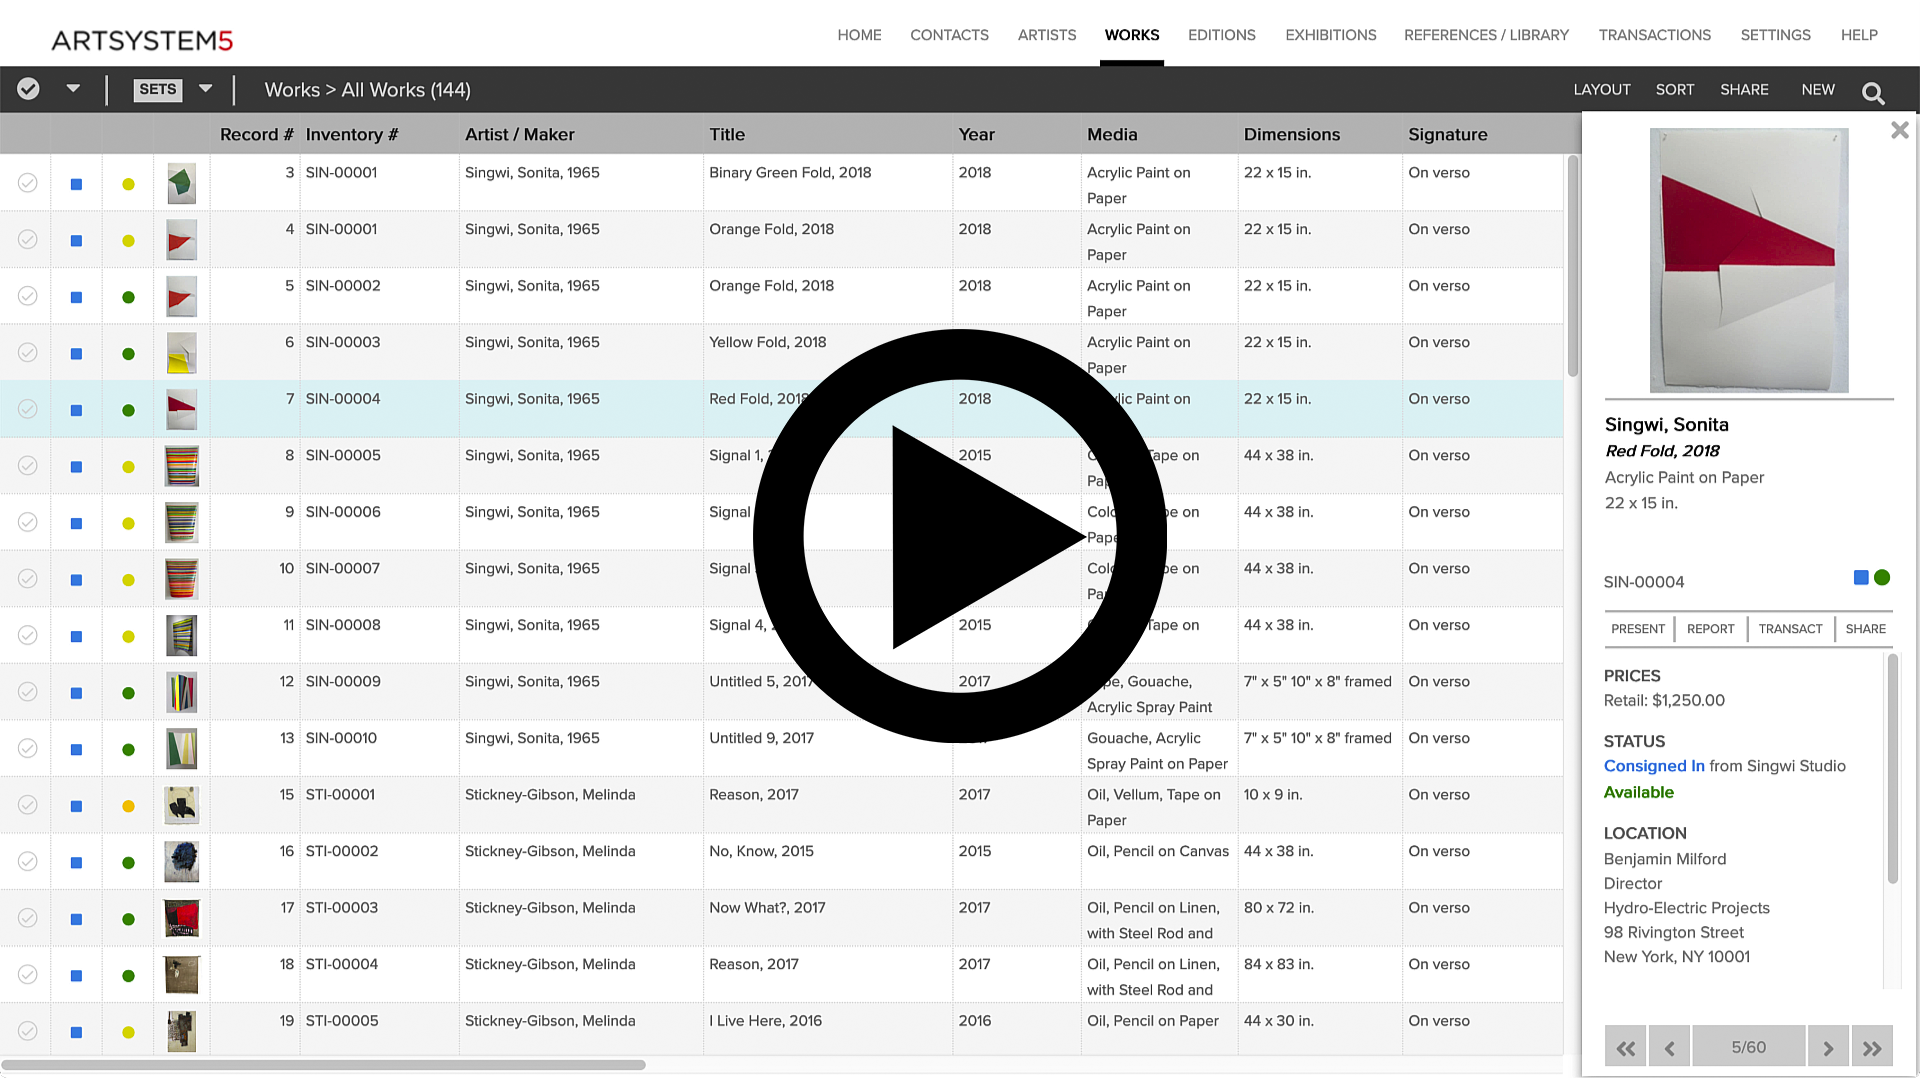Jump to the last record with double-arrow
This screenshot has width=1920, height=1080.
tap(1872, 1046)
